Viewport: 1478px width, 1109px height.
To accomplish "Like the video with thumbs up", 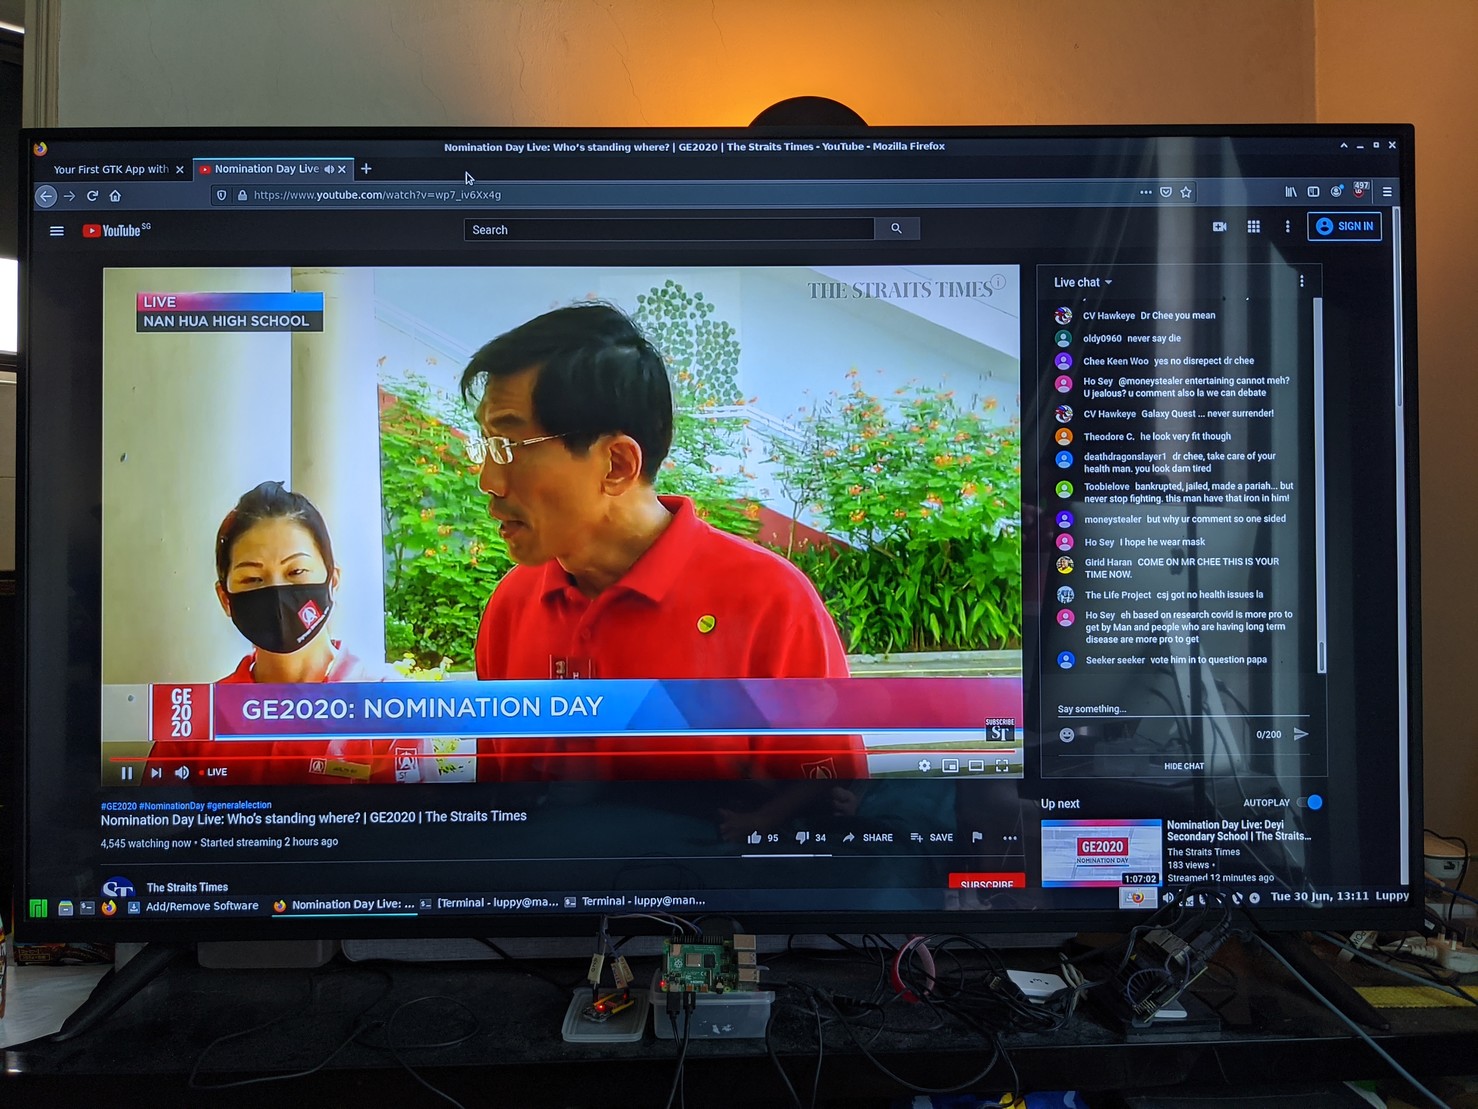I will 755,838.
